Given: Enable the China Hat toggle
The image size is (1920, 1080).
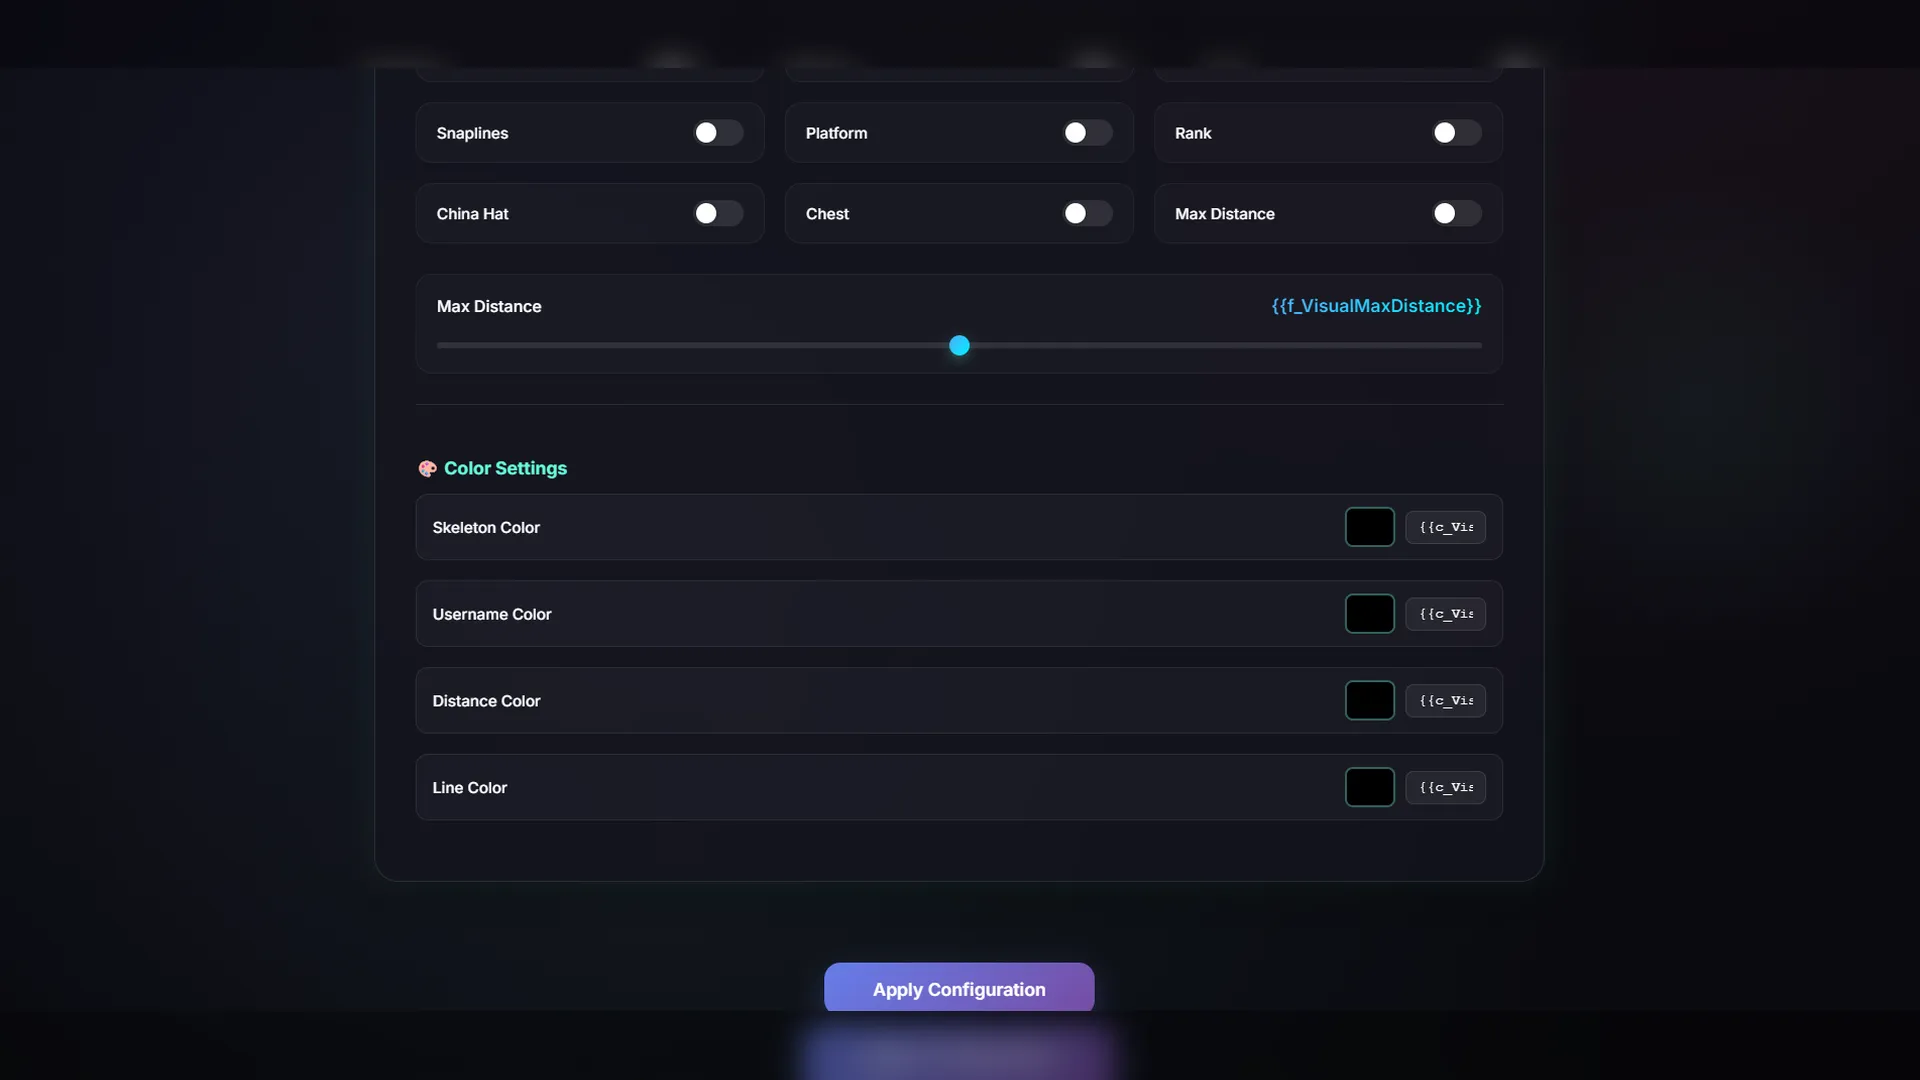Looking at the screenshot, I should tap(718, 213).
